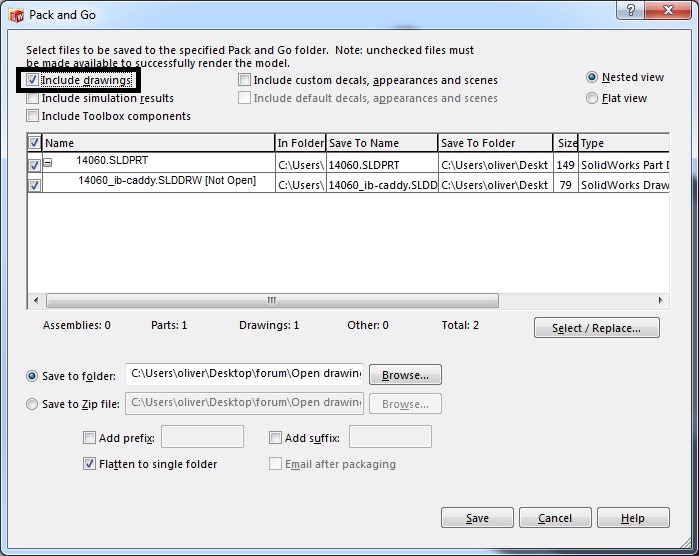Disable Flatten to single folder
Viewport: 699px width, 556px height.
[90, 464]
